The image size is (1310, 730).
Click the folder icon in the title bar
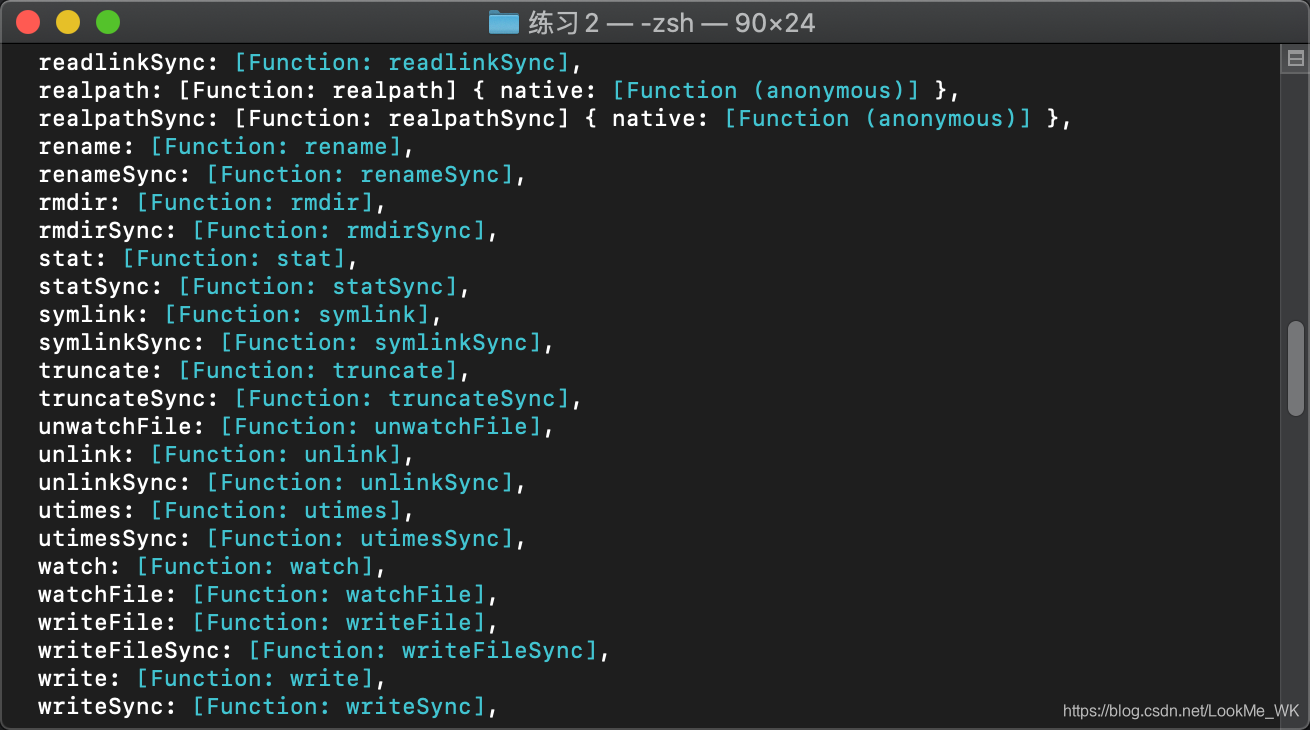(504, 22)
